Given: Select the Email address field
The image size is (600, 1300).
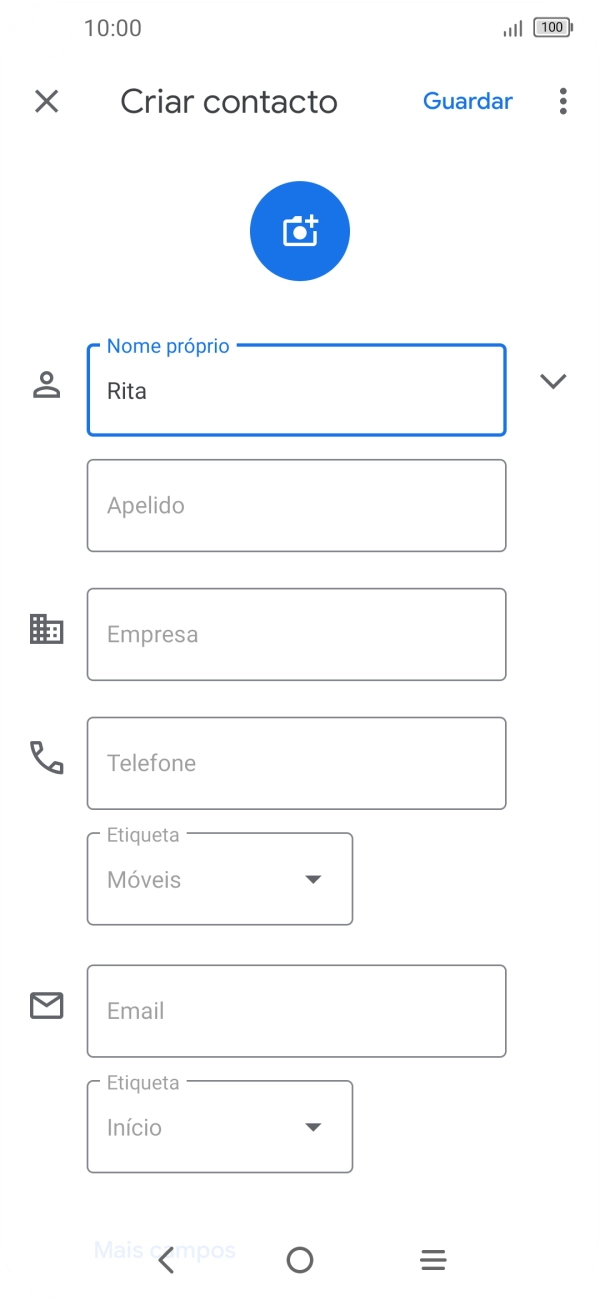Looking at the screenshot, I should click(296, 1011).
